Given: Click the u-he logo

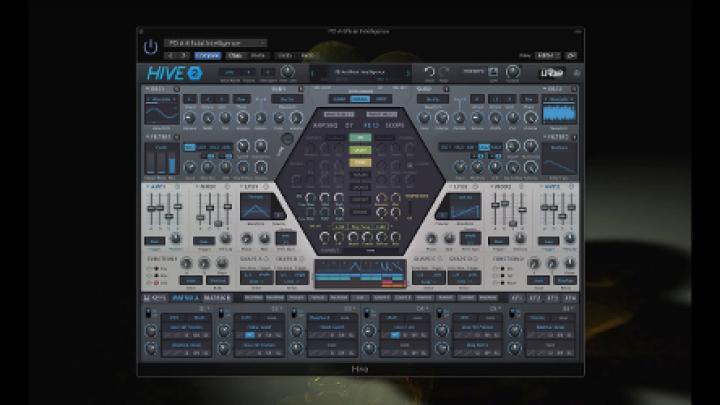Looking at the screenshot, I should pyautogui.click(x=551, y=73).
